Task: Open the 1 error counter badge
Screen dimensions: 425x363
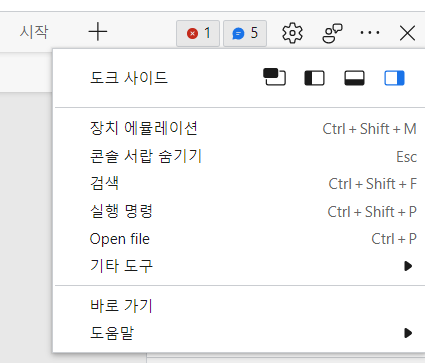Action: pos(198,33)
